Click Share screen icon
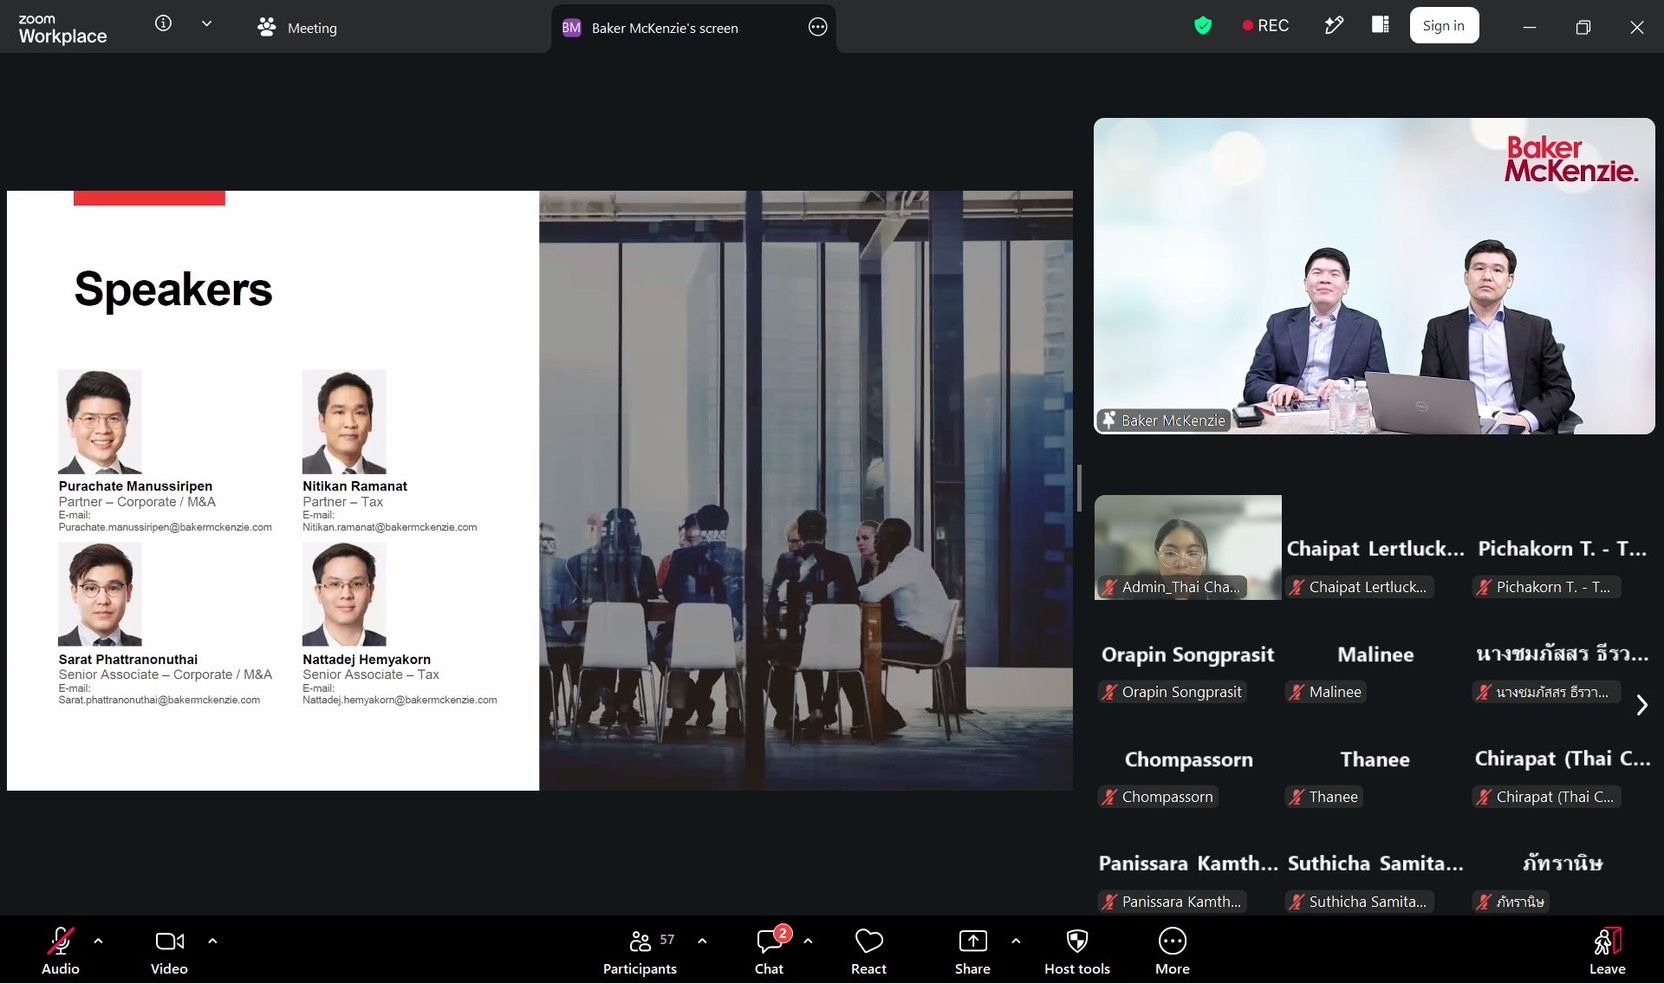Viewport: 1664px width, 984px height. pos(972,941)
